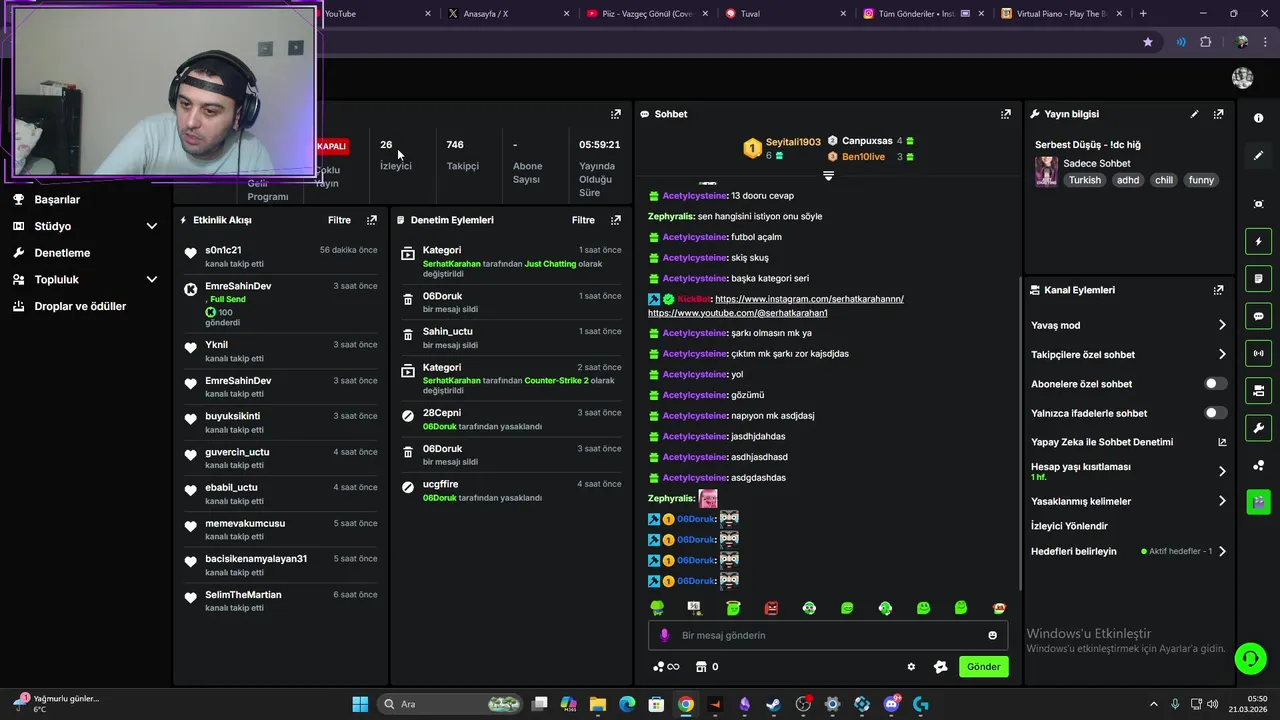Insert the red angry emote from quick emotes
Viewport: 1280px width, 720px height.
771,608
